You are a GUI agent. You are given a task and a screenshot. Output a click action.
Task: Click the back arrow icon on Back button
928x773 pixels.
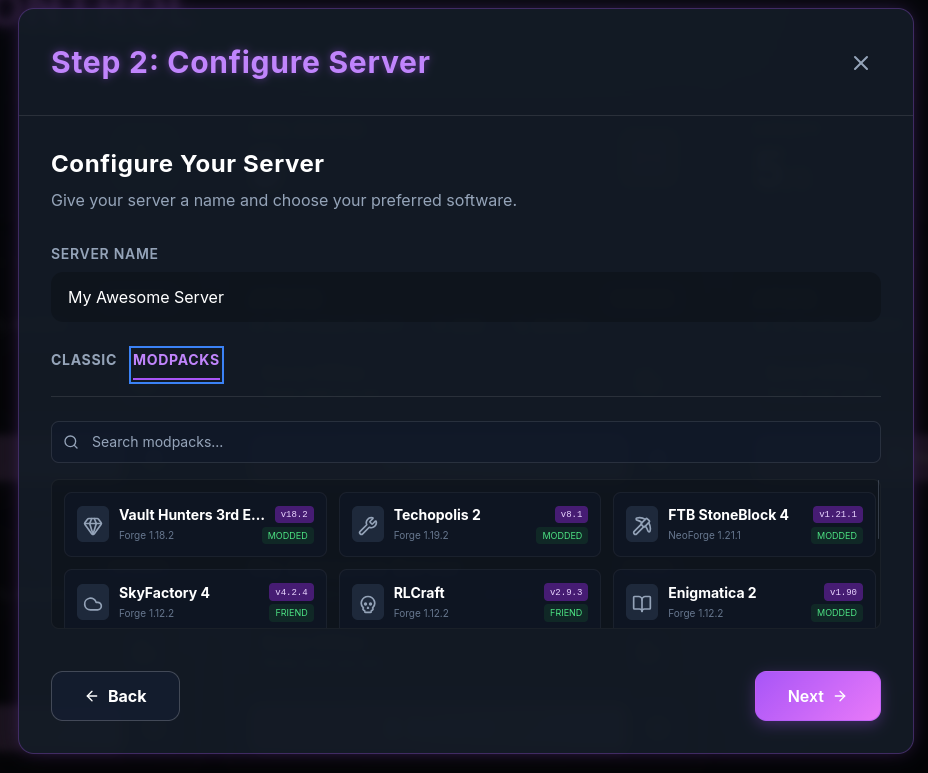[91, 695]
